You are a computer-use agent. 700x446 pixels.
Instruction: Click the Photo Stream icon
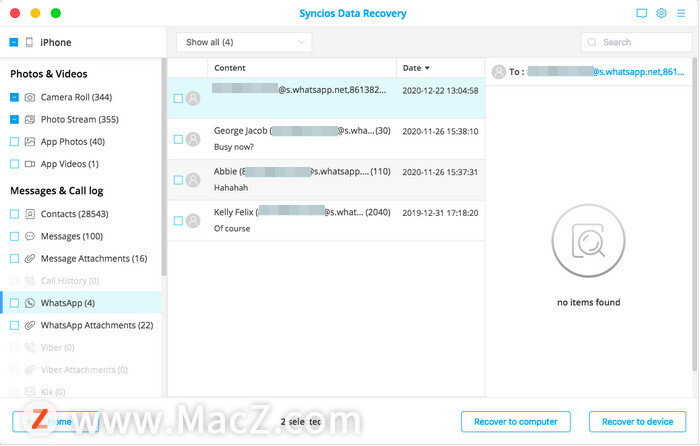(30, 120)
